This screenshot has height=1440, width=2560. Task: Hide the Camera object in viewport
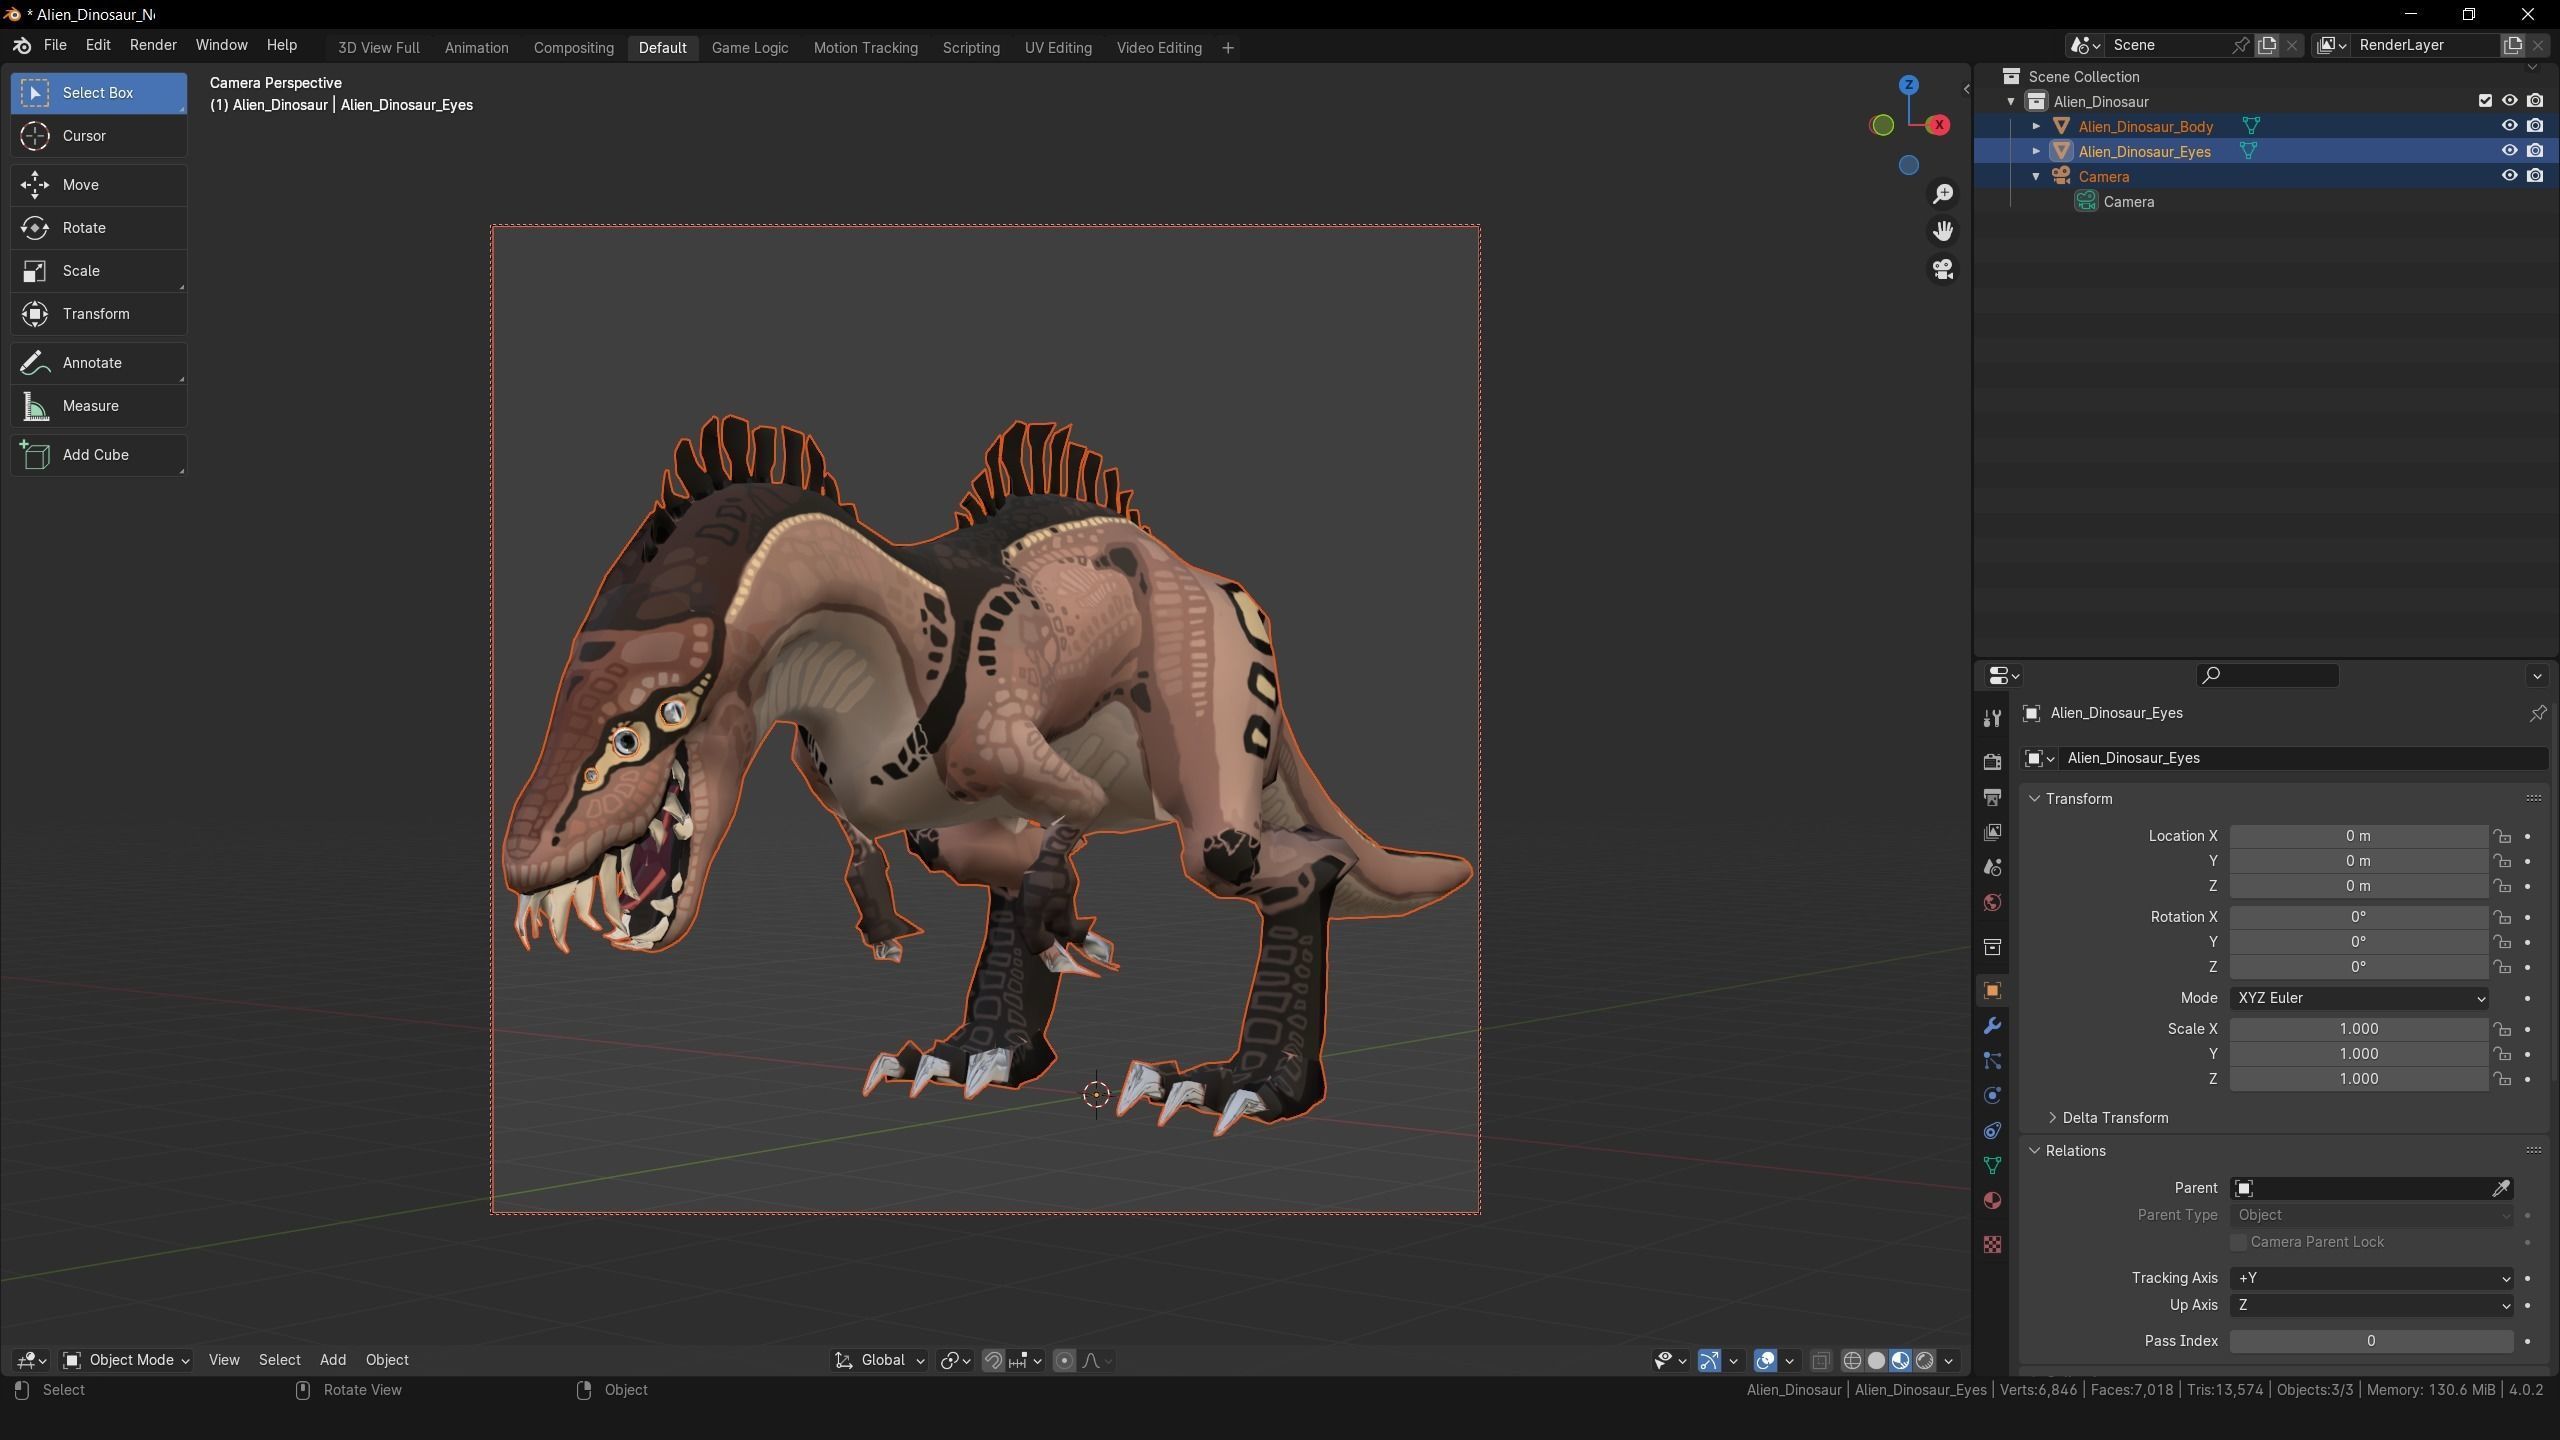coord(2509,176)
